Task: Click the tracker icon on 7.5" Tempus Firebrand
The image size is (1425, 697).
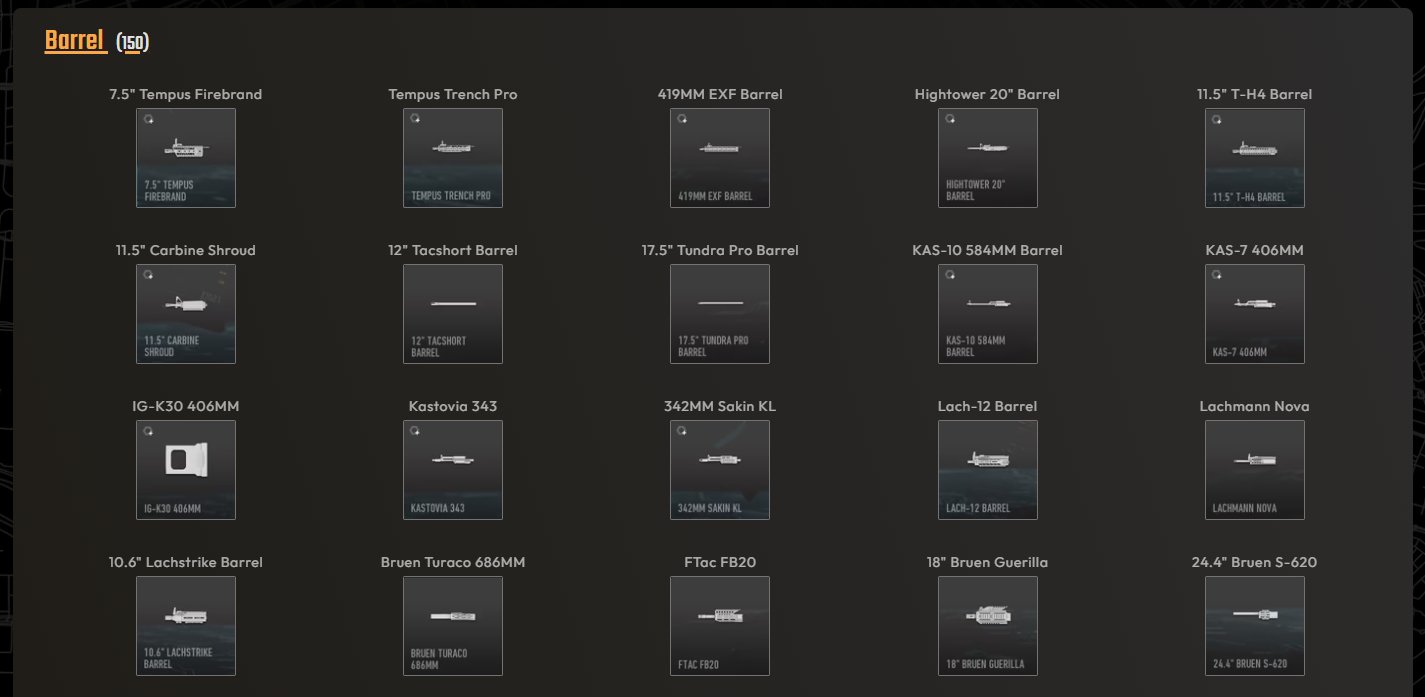Action: click(147, 119)
